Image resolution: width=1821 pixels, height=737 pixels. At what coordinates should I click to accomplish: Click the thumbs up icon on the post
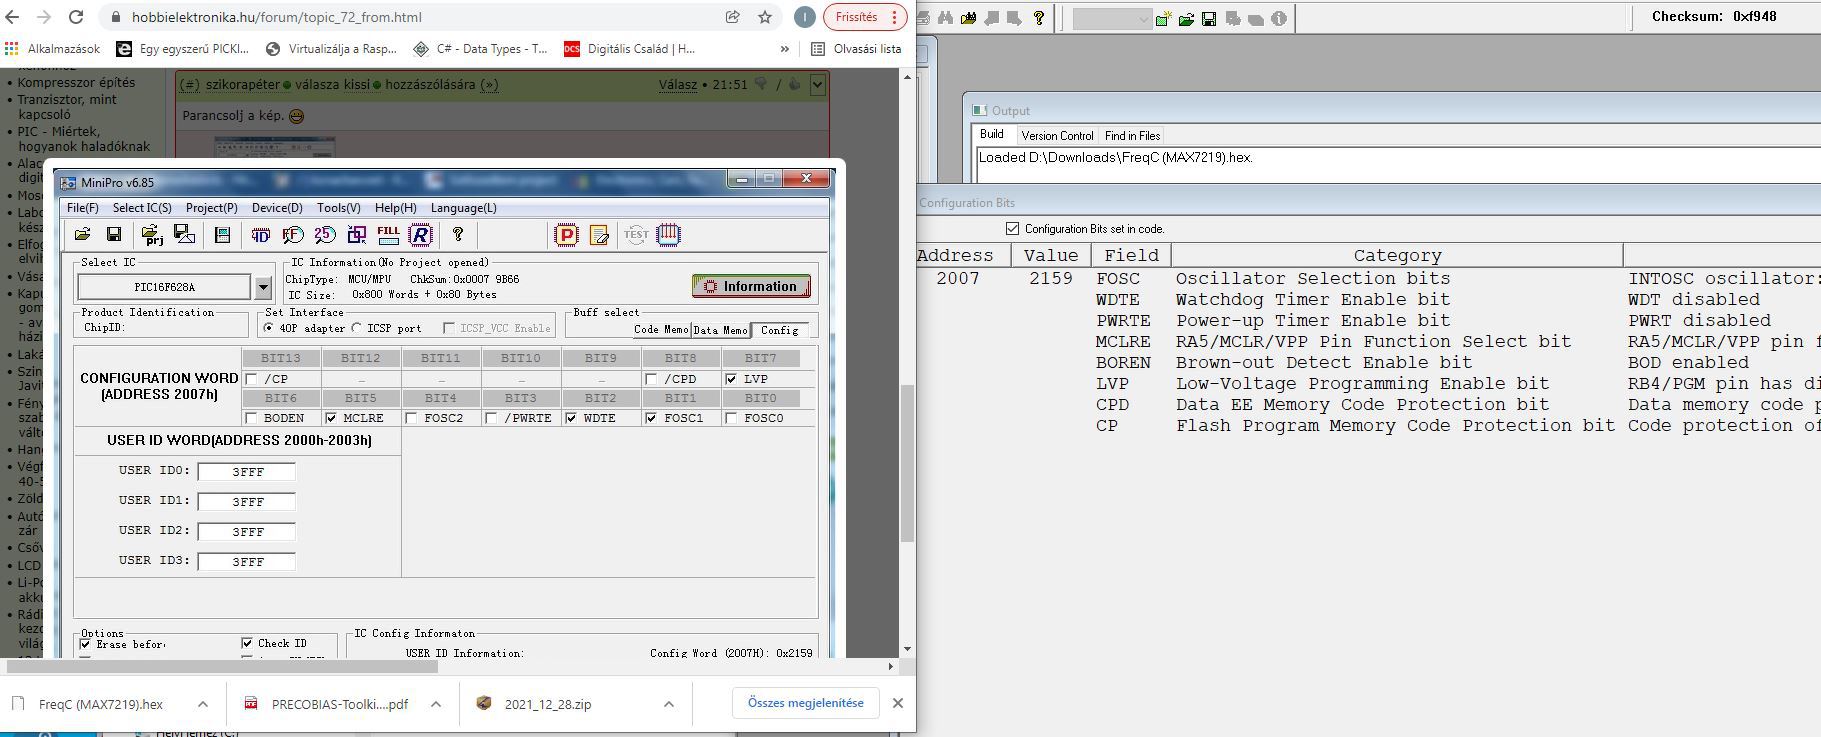pyautogui.click(x=794, y=84)
